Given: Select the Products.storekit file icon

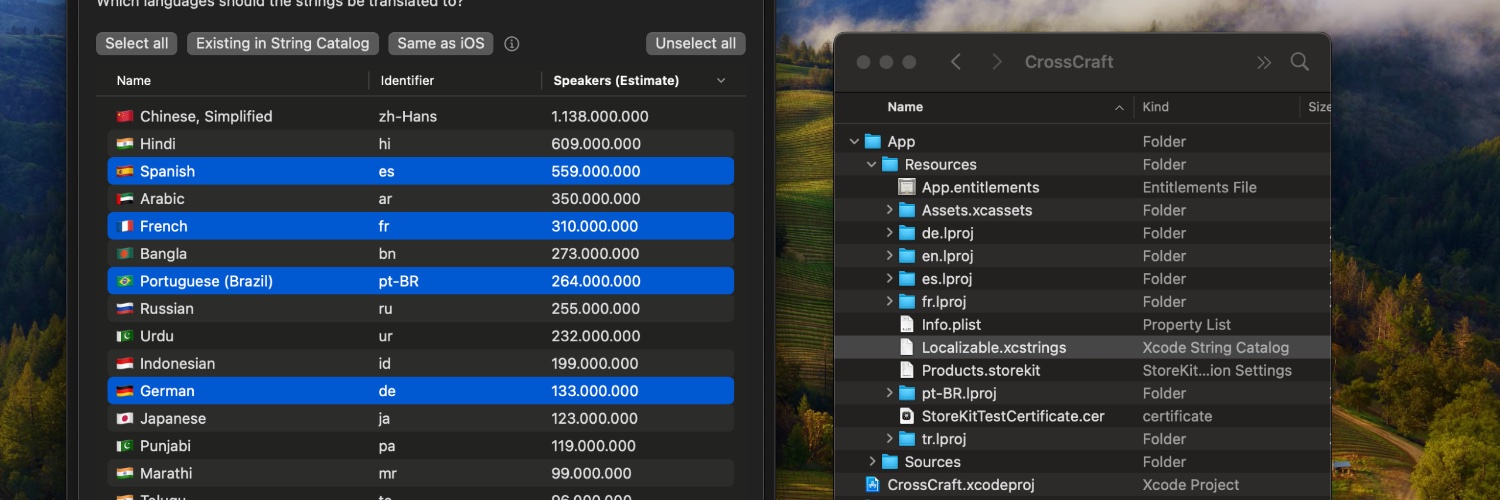Looking at the screenshot, I should (x=907, y=370).
